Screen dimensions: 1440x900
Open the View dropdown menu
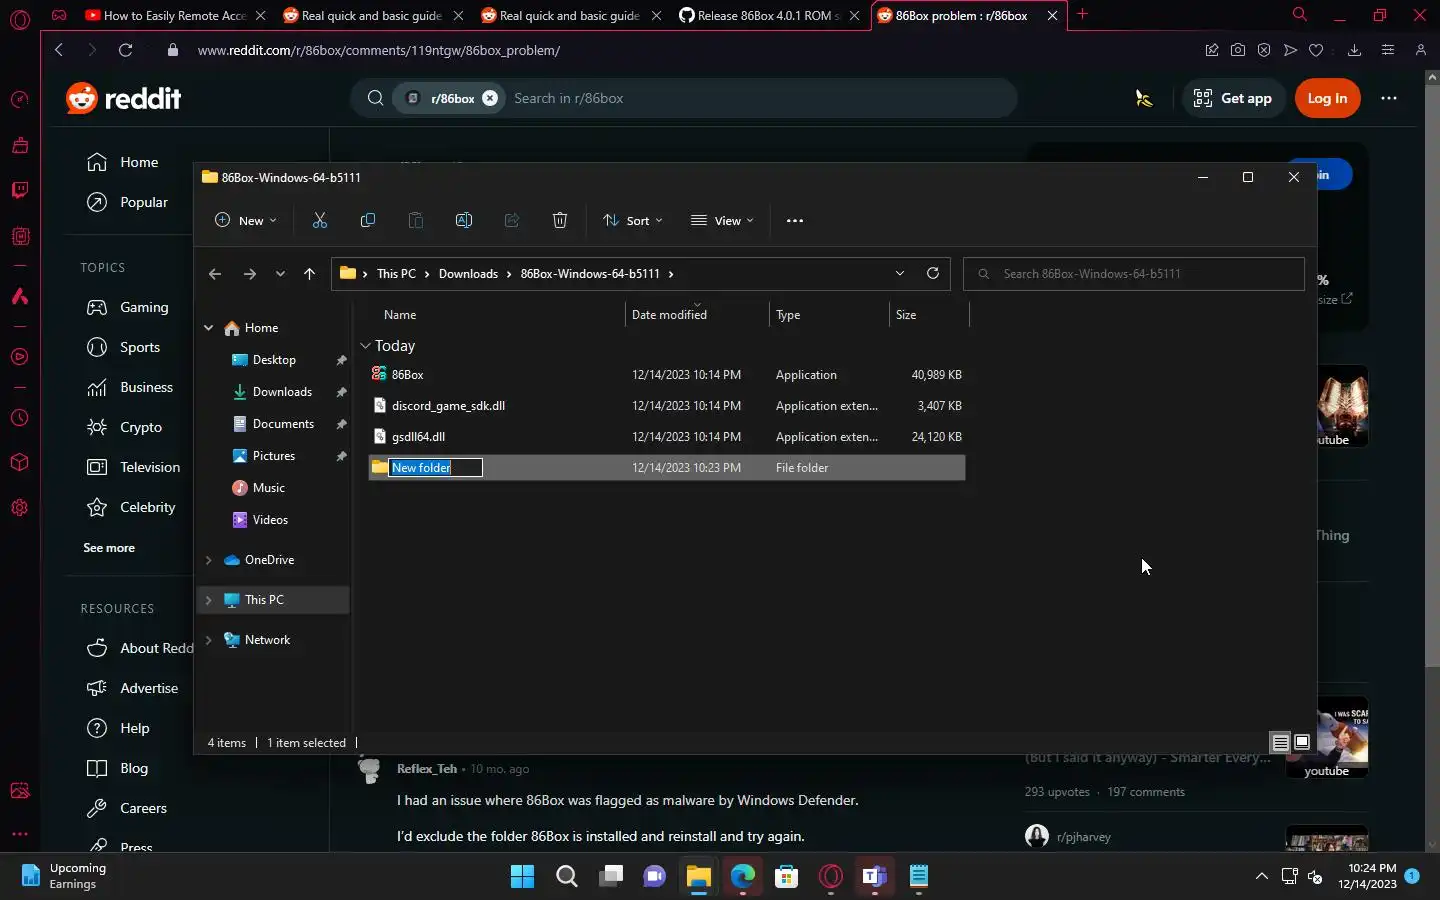coord(722,220)
